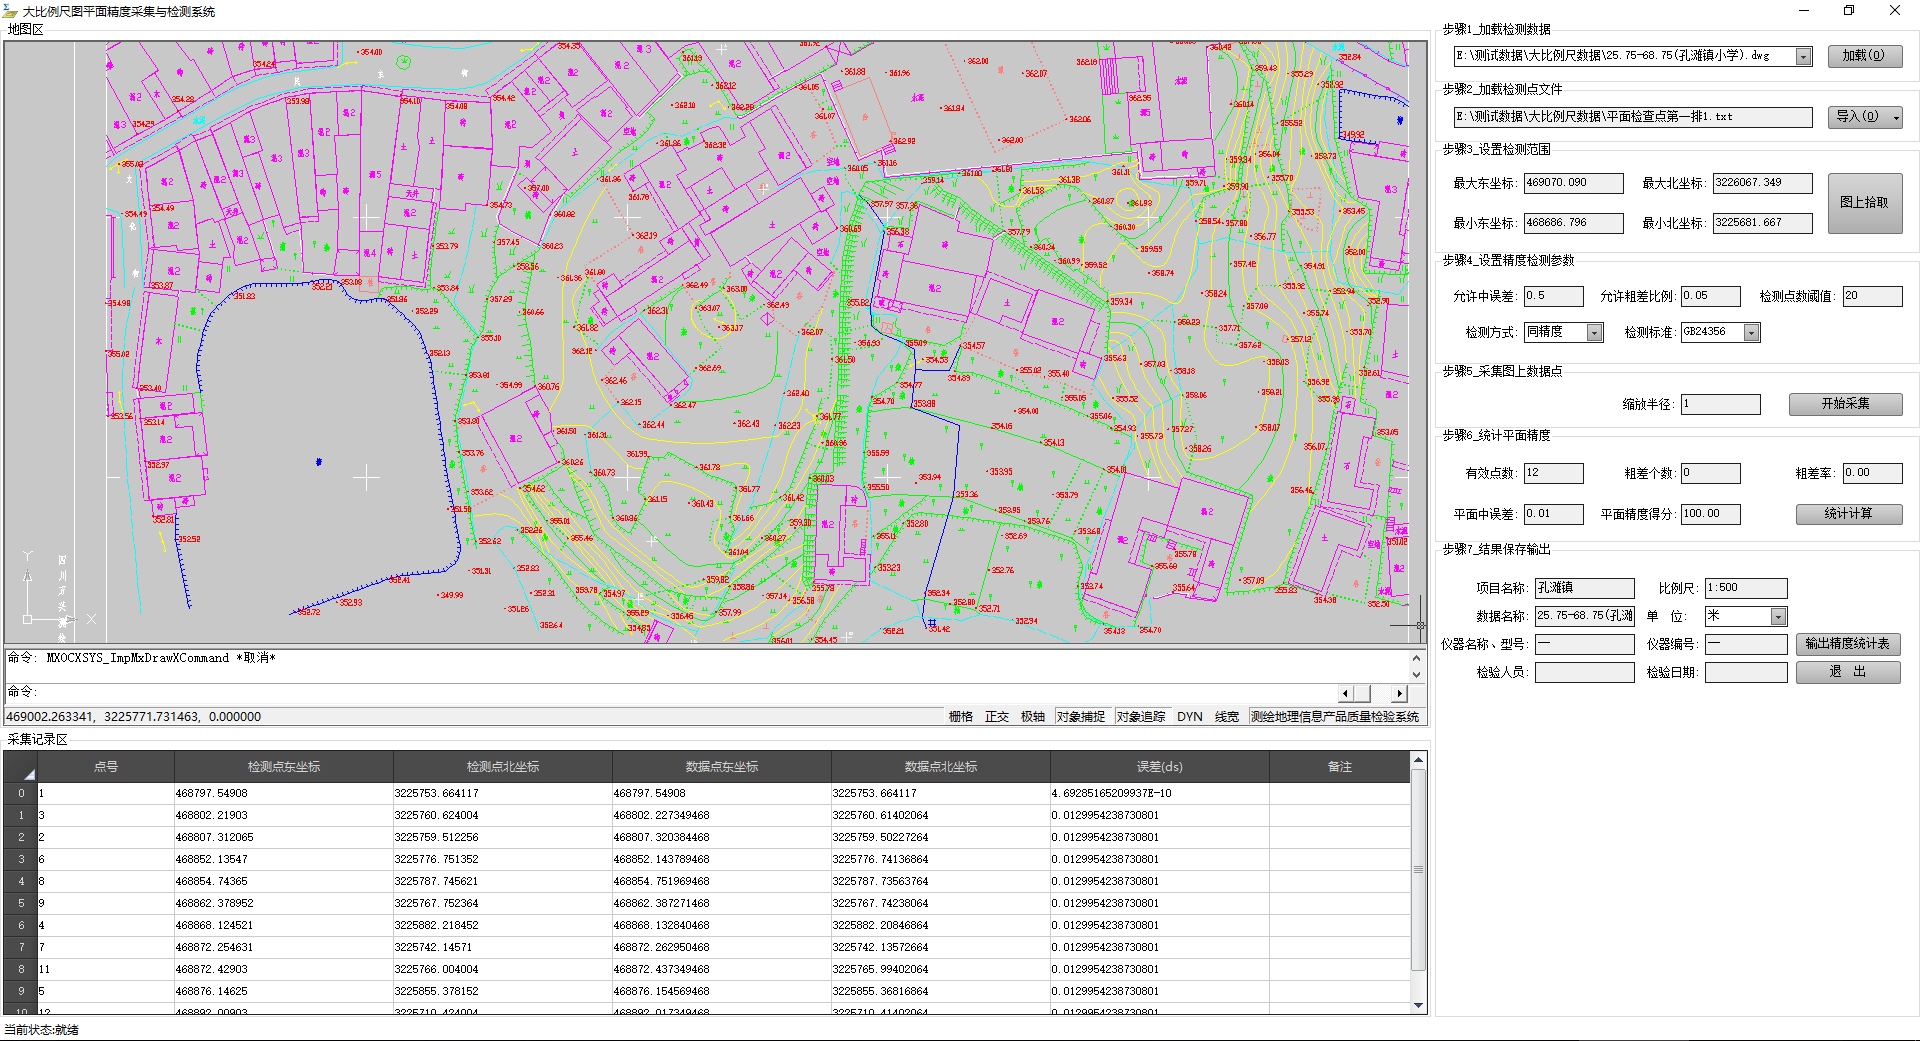Image resolution: width=1920 pixels, height=1041 pixels.
Task: Expand the 检测方式 dropdown
Action: (x=1594, y=333)
